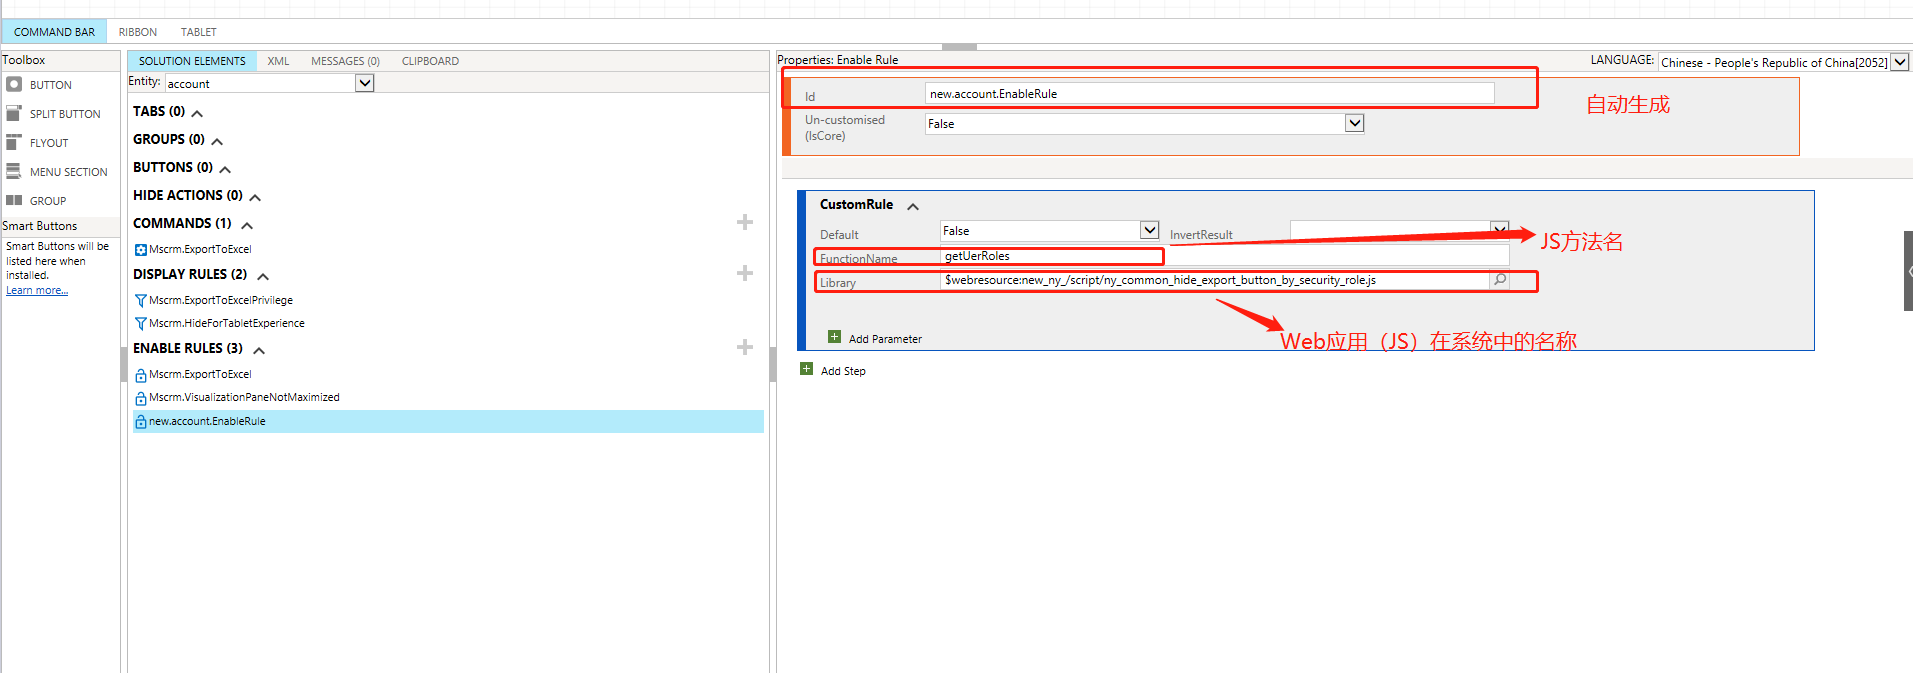This screenshot has width=1913, height=673.
Task: Select the Split Button toolbox icon
Action: pos(14,113)
